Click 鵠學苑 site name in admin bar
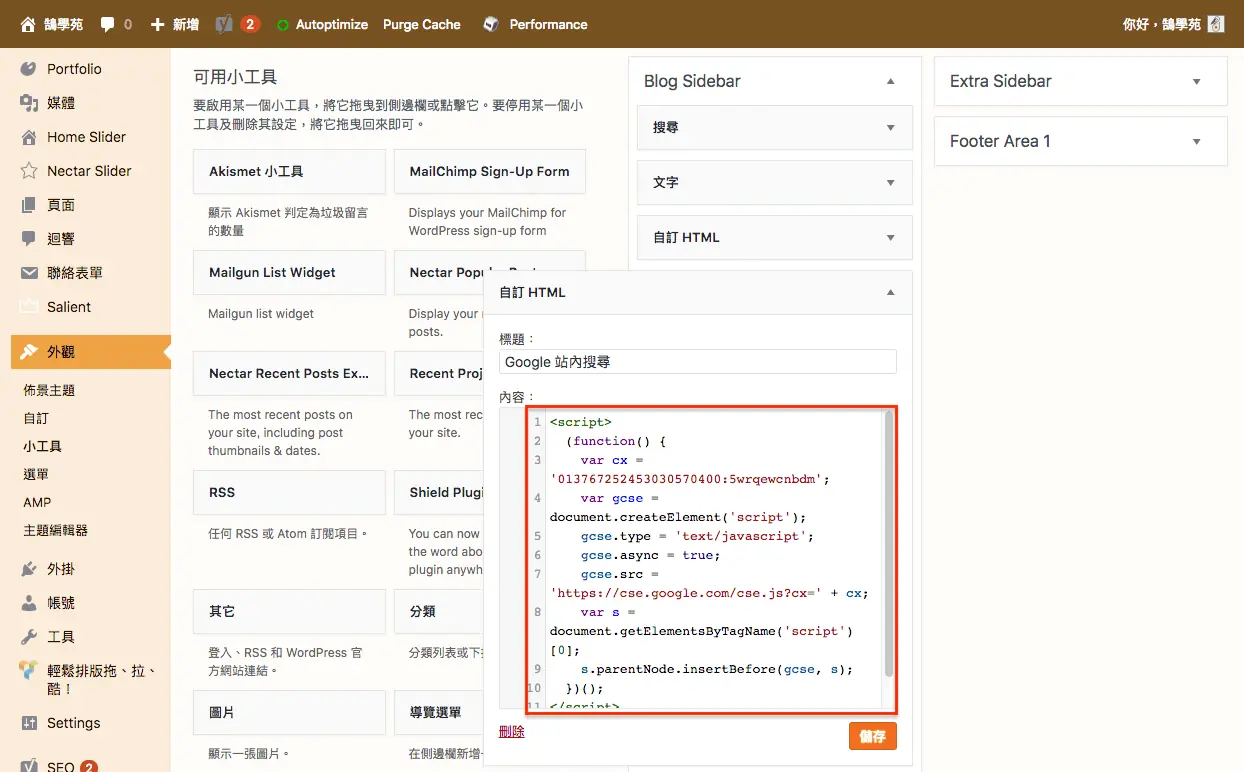The width and height of the screenshot is (1244, 772). tap(63, 24)
